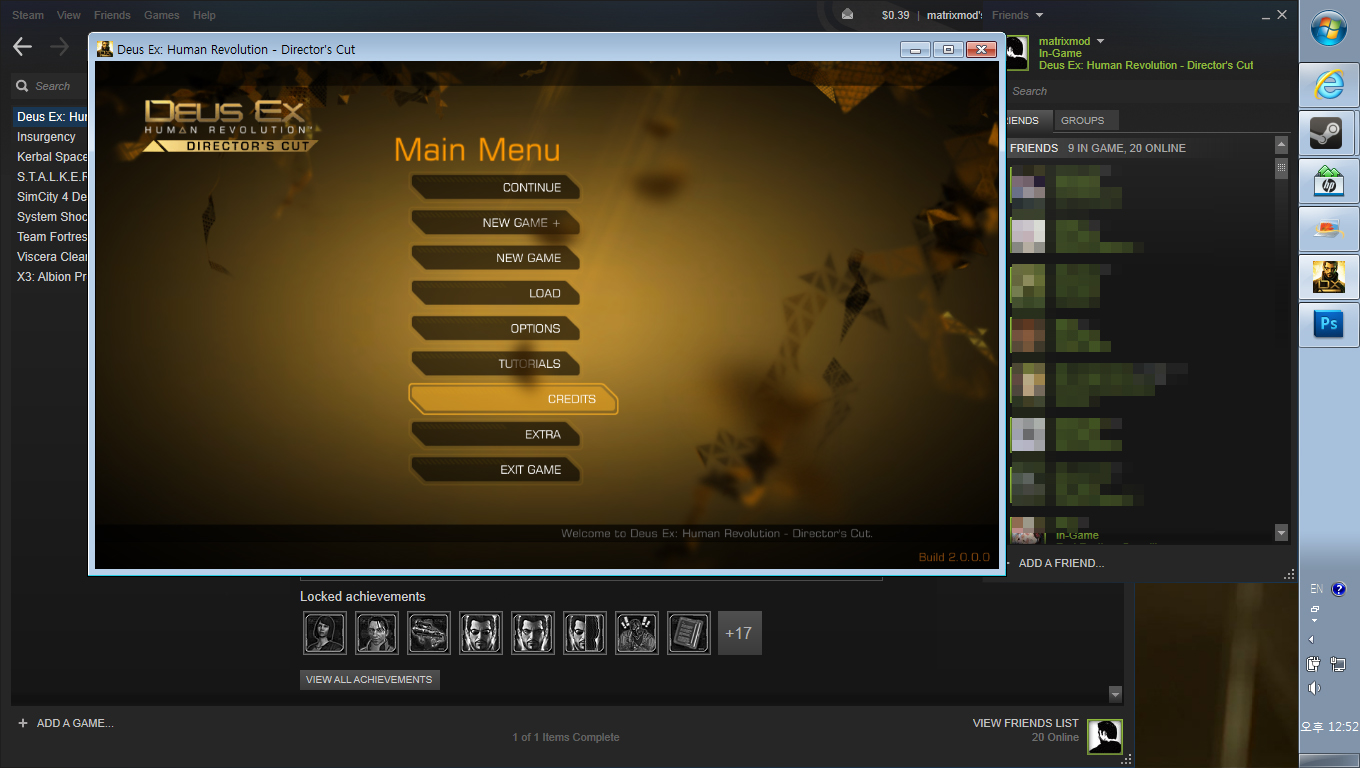Open the HP app on the taskbar
The image size is (1360, 768).
(x=1329, y=181)
